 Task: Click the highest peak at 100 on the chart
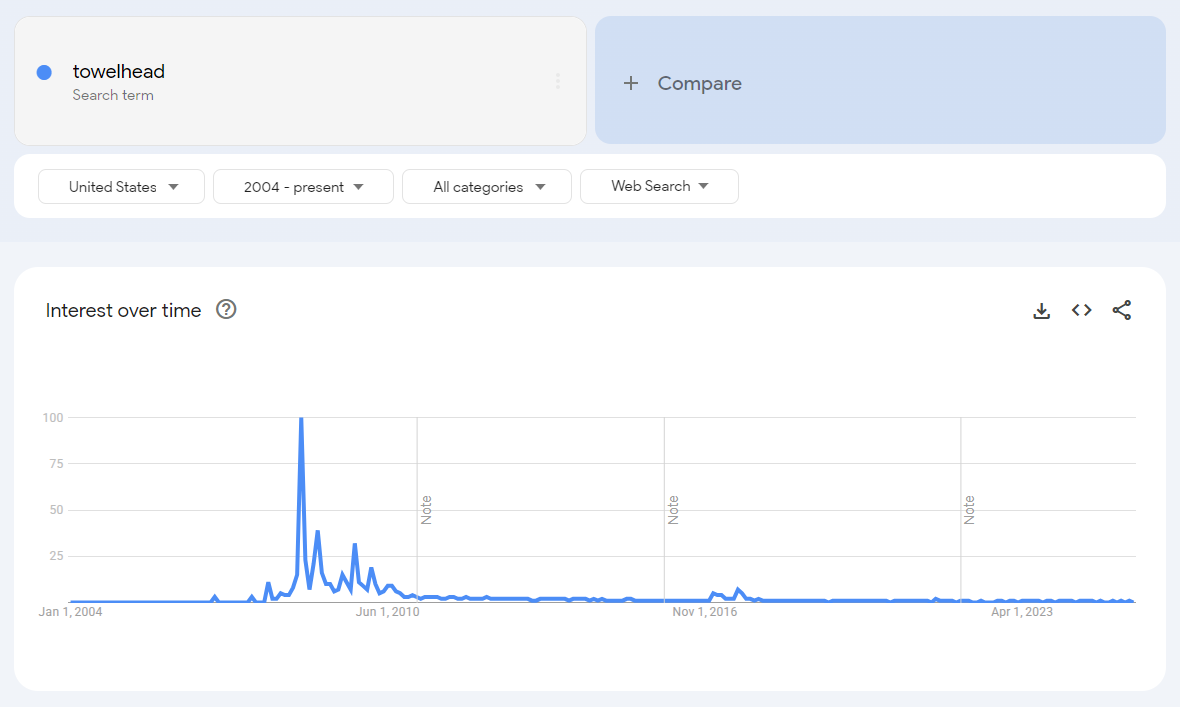(x=301, y=419)
